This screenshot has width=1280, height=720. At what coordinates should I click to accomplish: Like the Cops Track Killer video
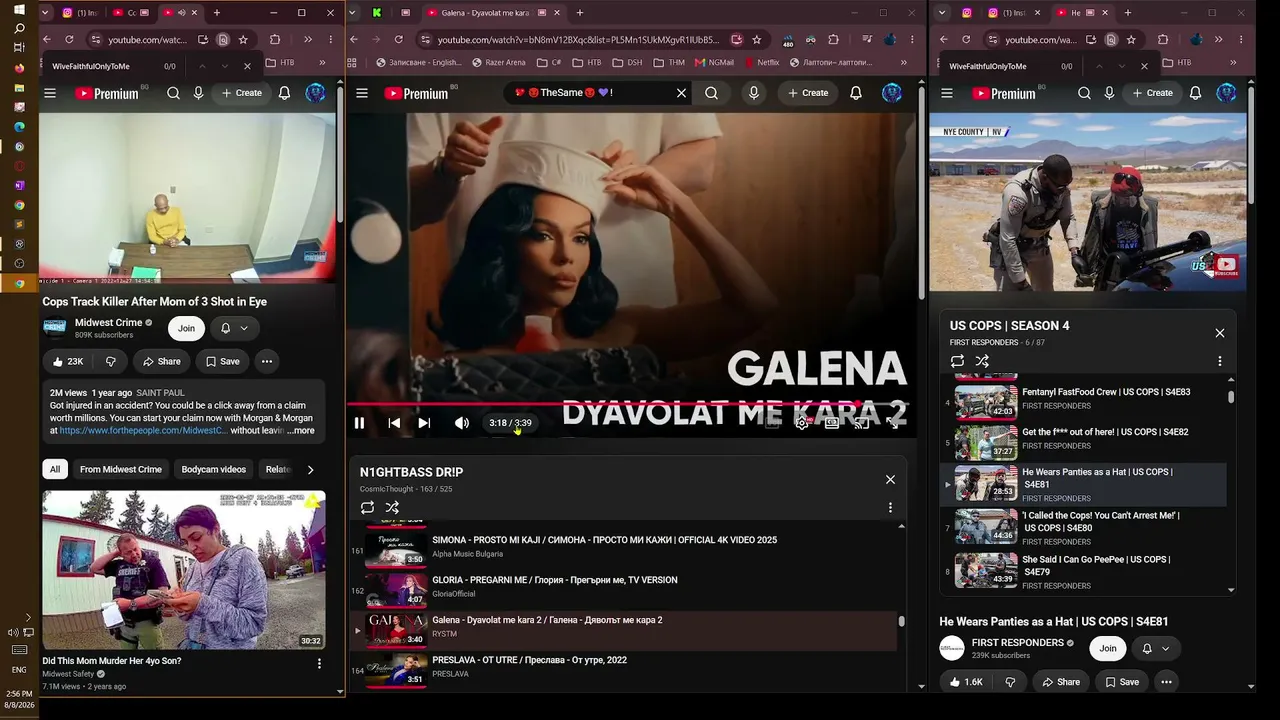coord(67,361)
